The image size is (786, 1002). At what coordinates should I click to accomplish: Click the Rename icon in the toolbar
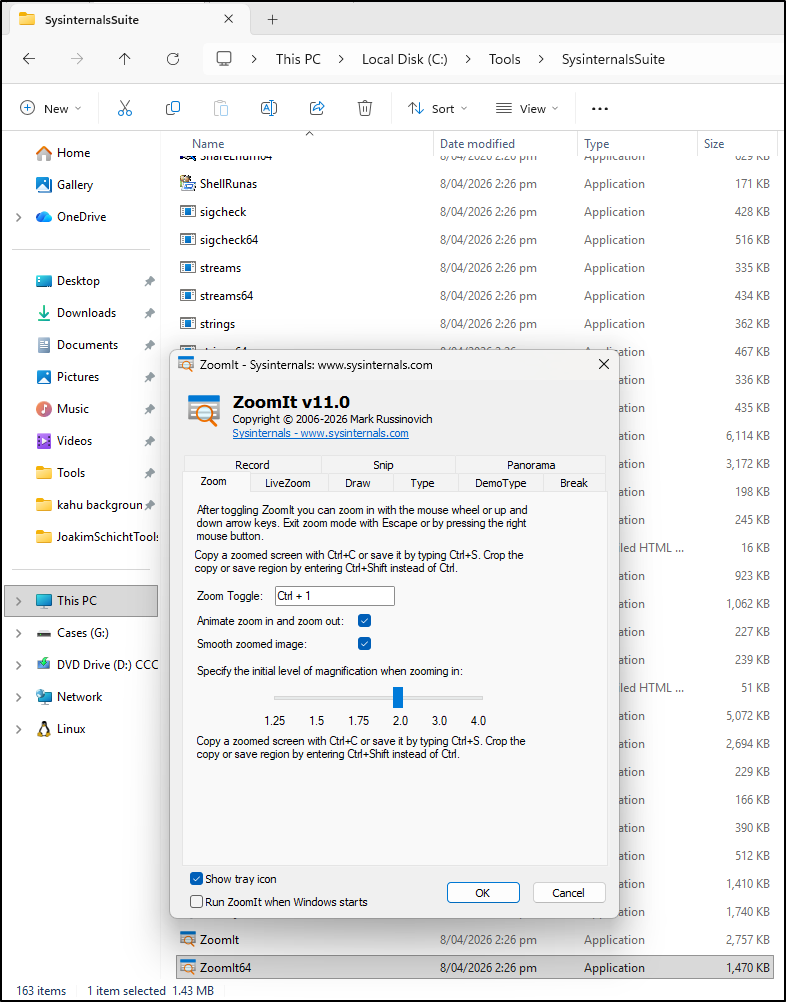pos(269,109)
